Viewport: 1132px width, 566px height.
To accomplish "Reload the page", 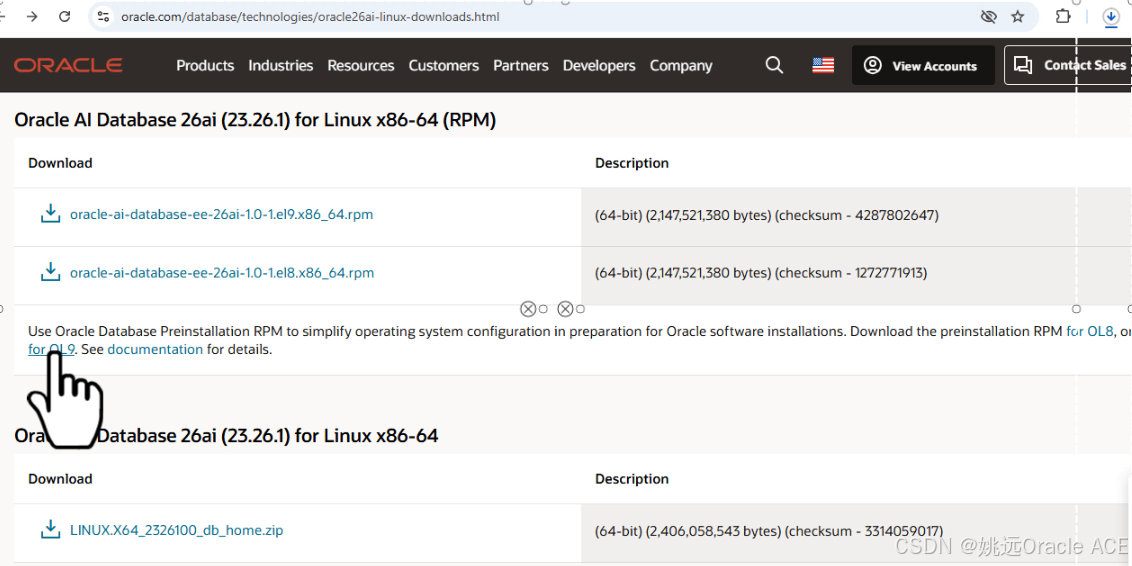I will (65, 17).
